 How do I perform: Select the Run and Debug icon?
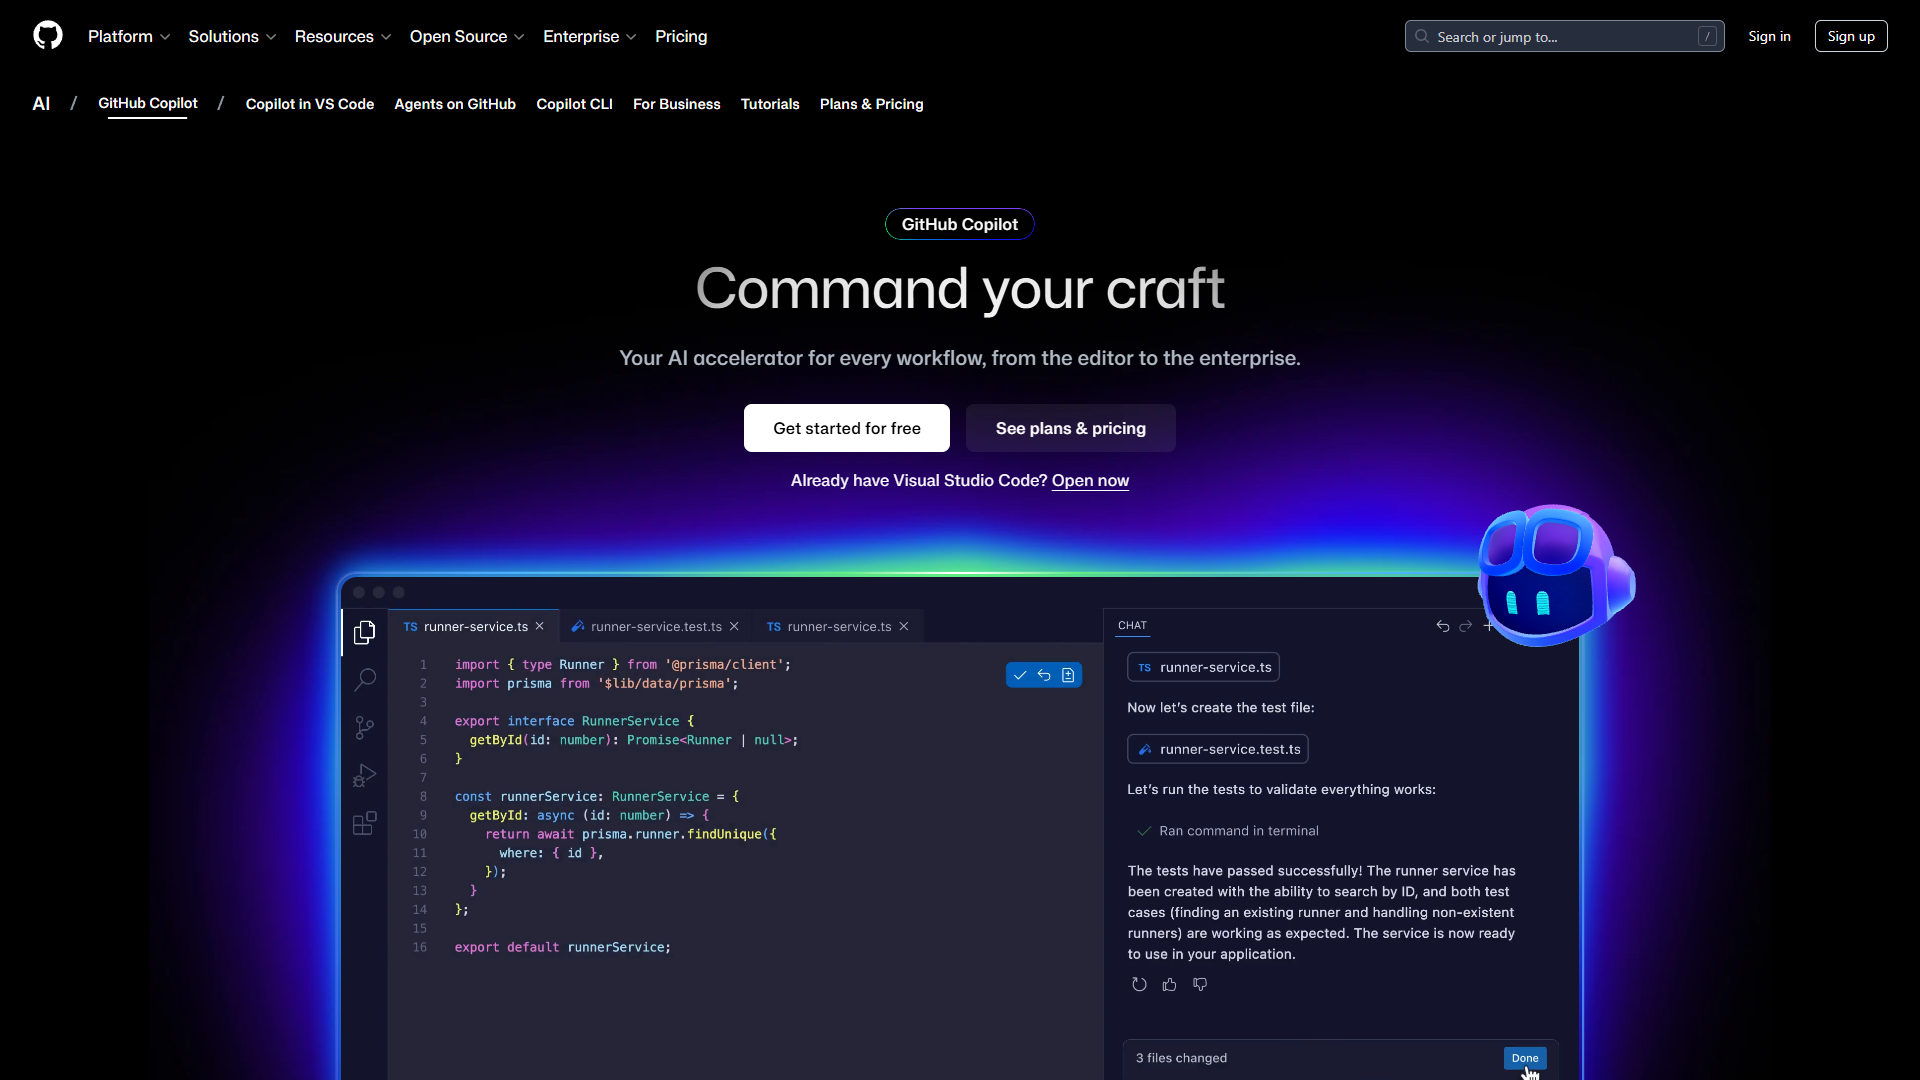pyautogui.click(x=364, y=775)
